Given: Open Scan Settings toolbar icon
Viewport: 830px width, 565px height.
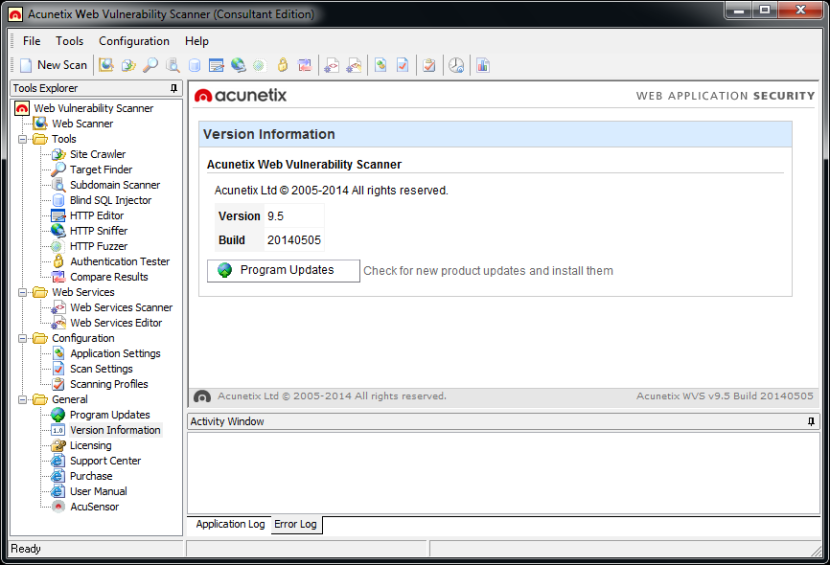Looking at the screenshot, I should point(403,65).
